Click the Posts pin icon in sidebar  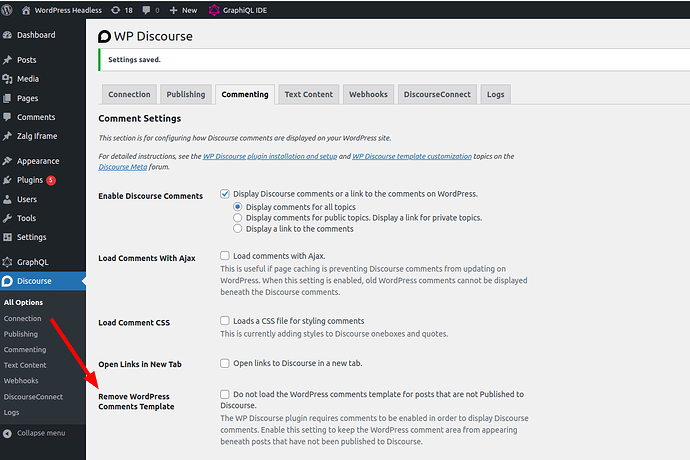point(7,60)
